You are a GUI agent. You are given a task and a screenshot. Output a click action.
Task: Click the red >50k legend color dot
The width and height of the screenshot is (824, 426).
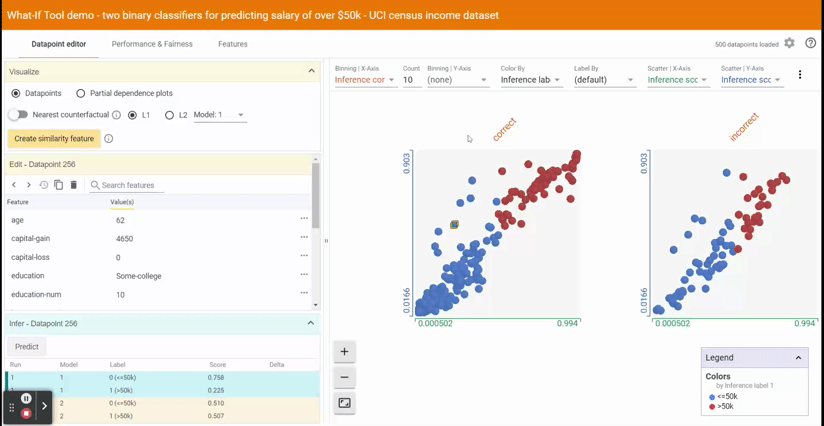coord(712,407)
